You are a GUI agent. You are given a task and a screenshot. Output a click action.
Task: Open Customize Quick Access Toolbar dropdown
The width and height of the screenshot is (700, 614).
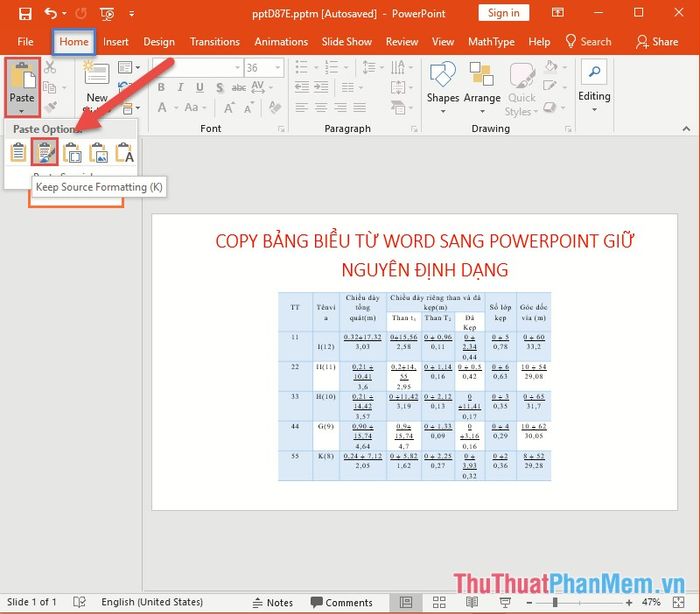(x=132, y=14)
